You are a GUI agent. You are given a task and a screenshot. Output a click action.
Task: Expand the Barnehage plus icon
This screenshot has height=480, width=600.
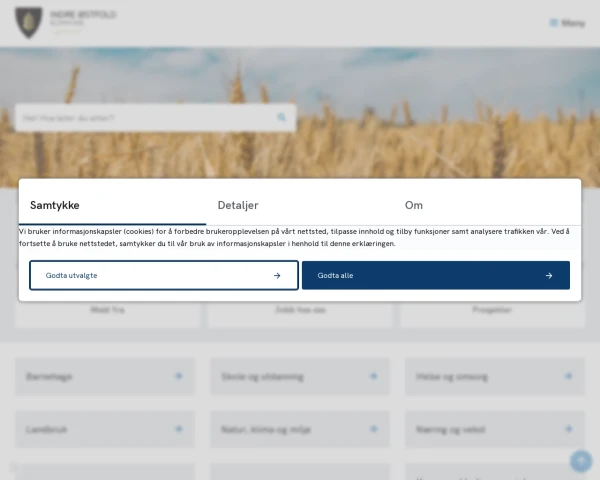pos(179,377)
